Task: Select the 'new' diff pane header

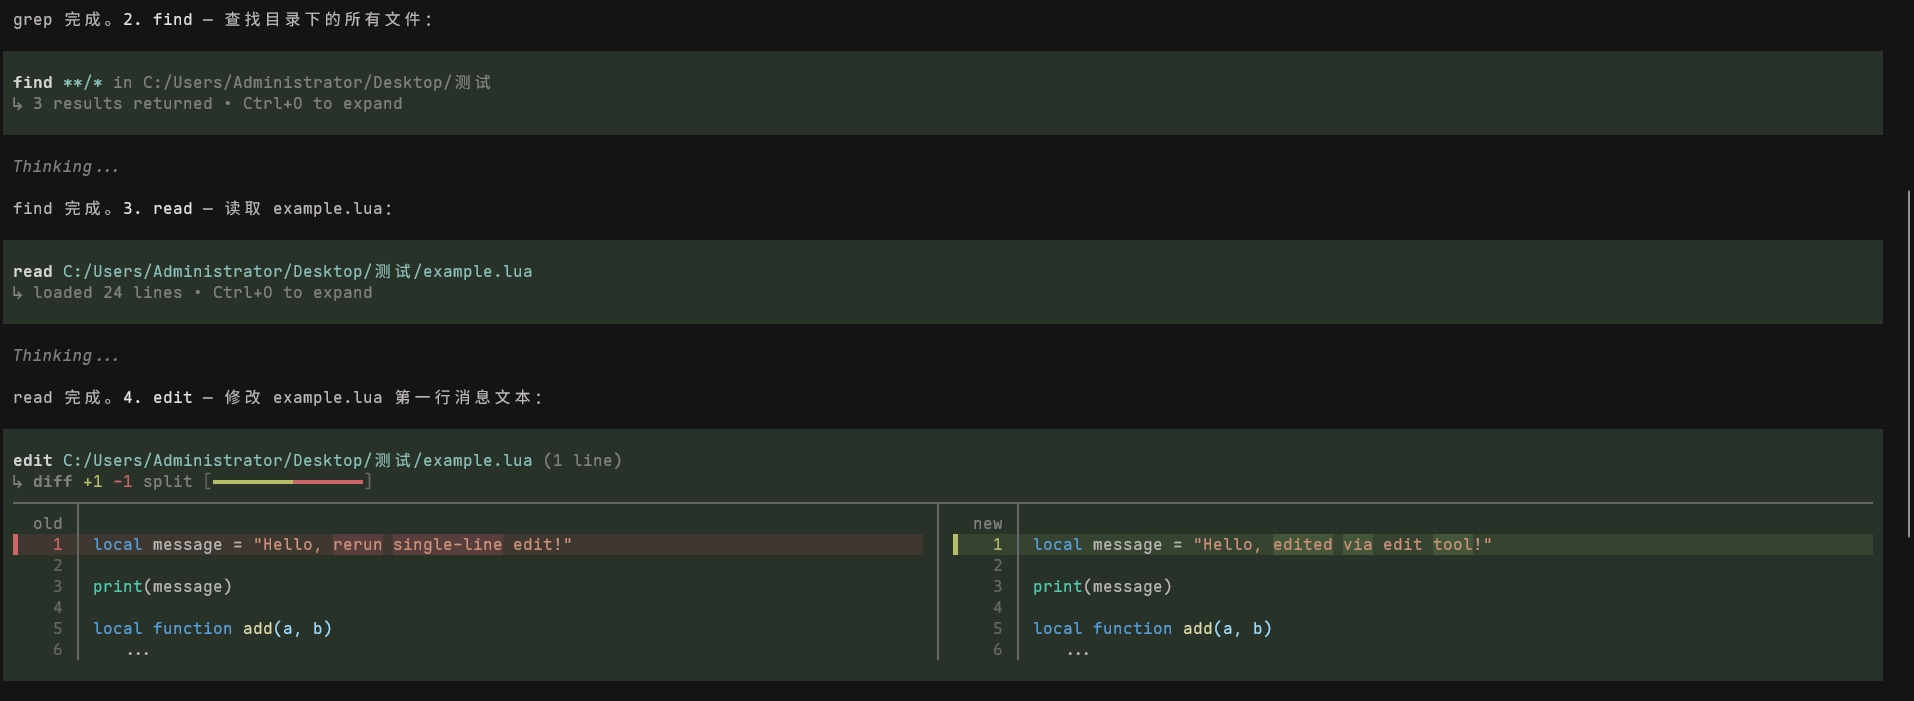Action: point(987,524)
